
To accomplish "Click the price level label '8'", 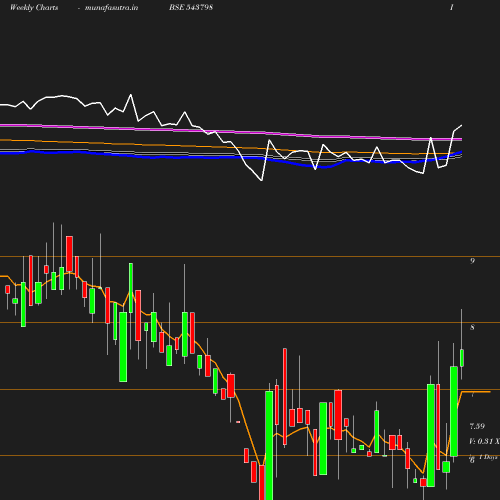I will 472,327.
